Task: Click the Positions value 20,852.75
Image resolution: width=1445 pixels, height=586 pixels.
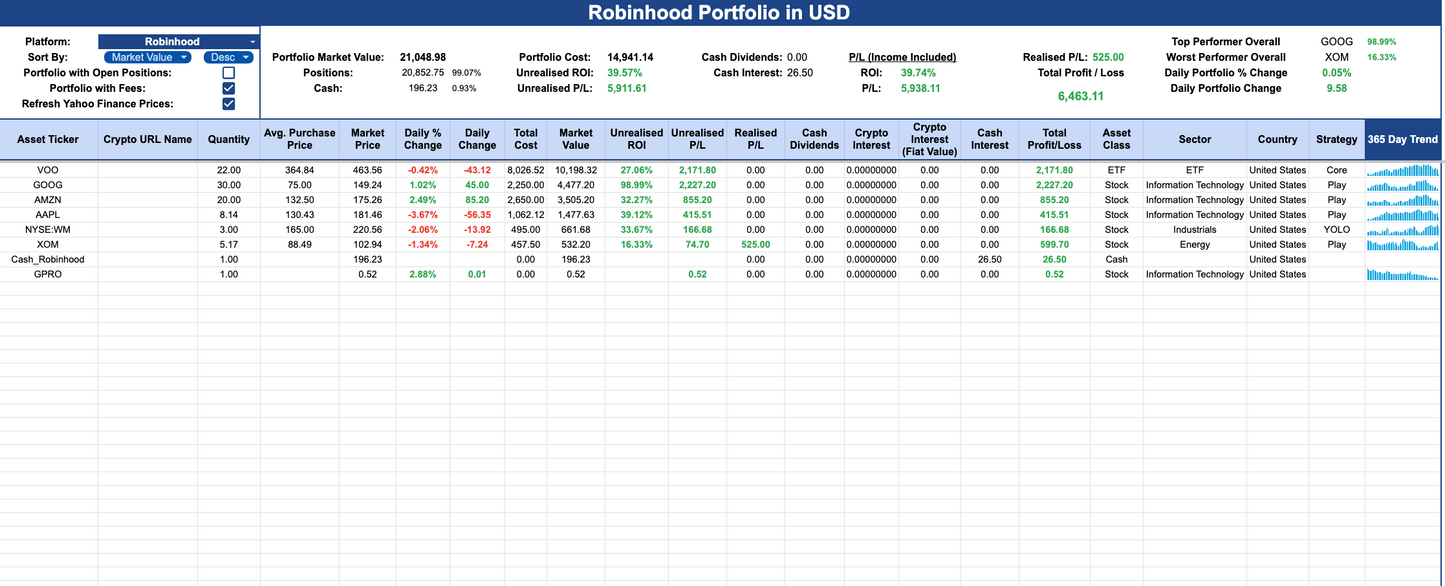Action: [x=423, y=73]
